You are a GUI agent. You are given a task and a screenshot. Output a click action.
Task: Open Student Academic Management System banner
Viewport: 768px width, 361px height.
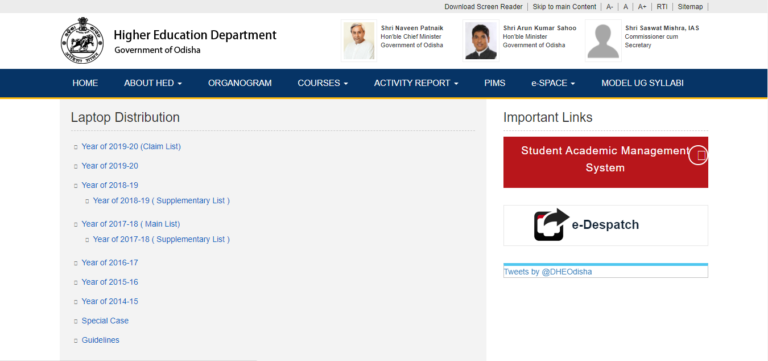click(x=605, y=162)
